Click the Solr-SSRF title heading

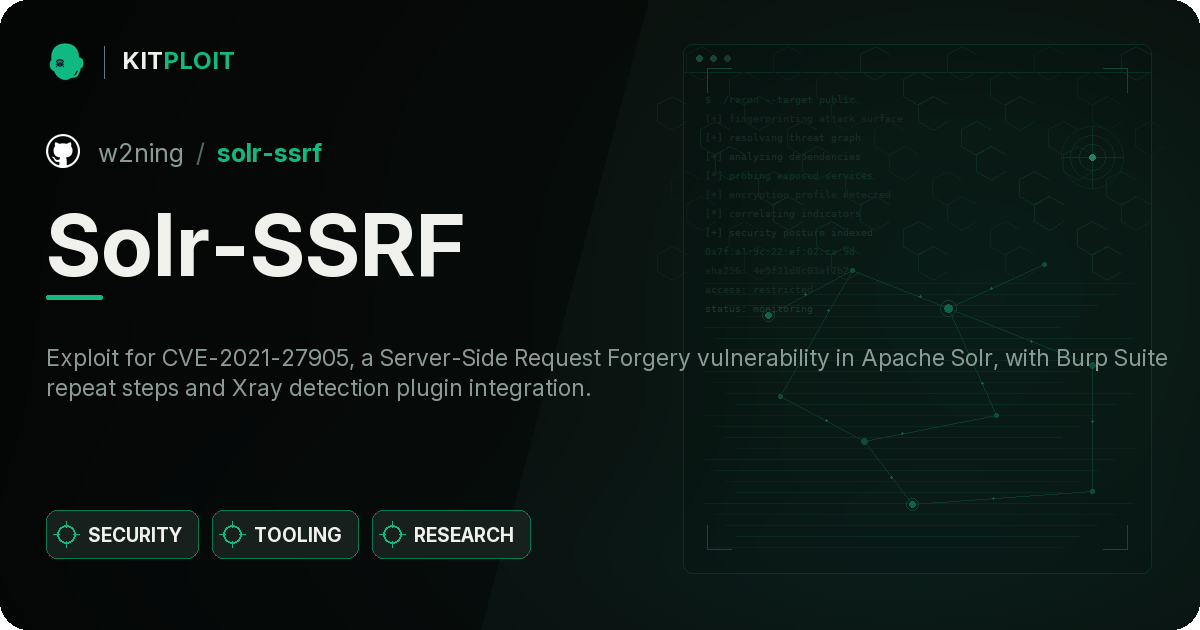[255, 246]
